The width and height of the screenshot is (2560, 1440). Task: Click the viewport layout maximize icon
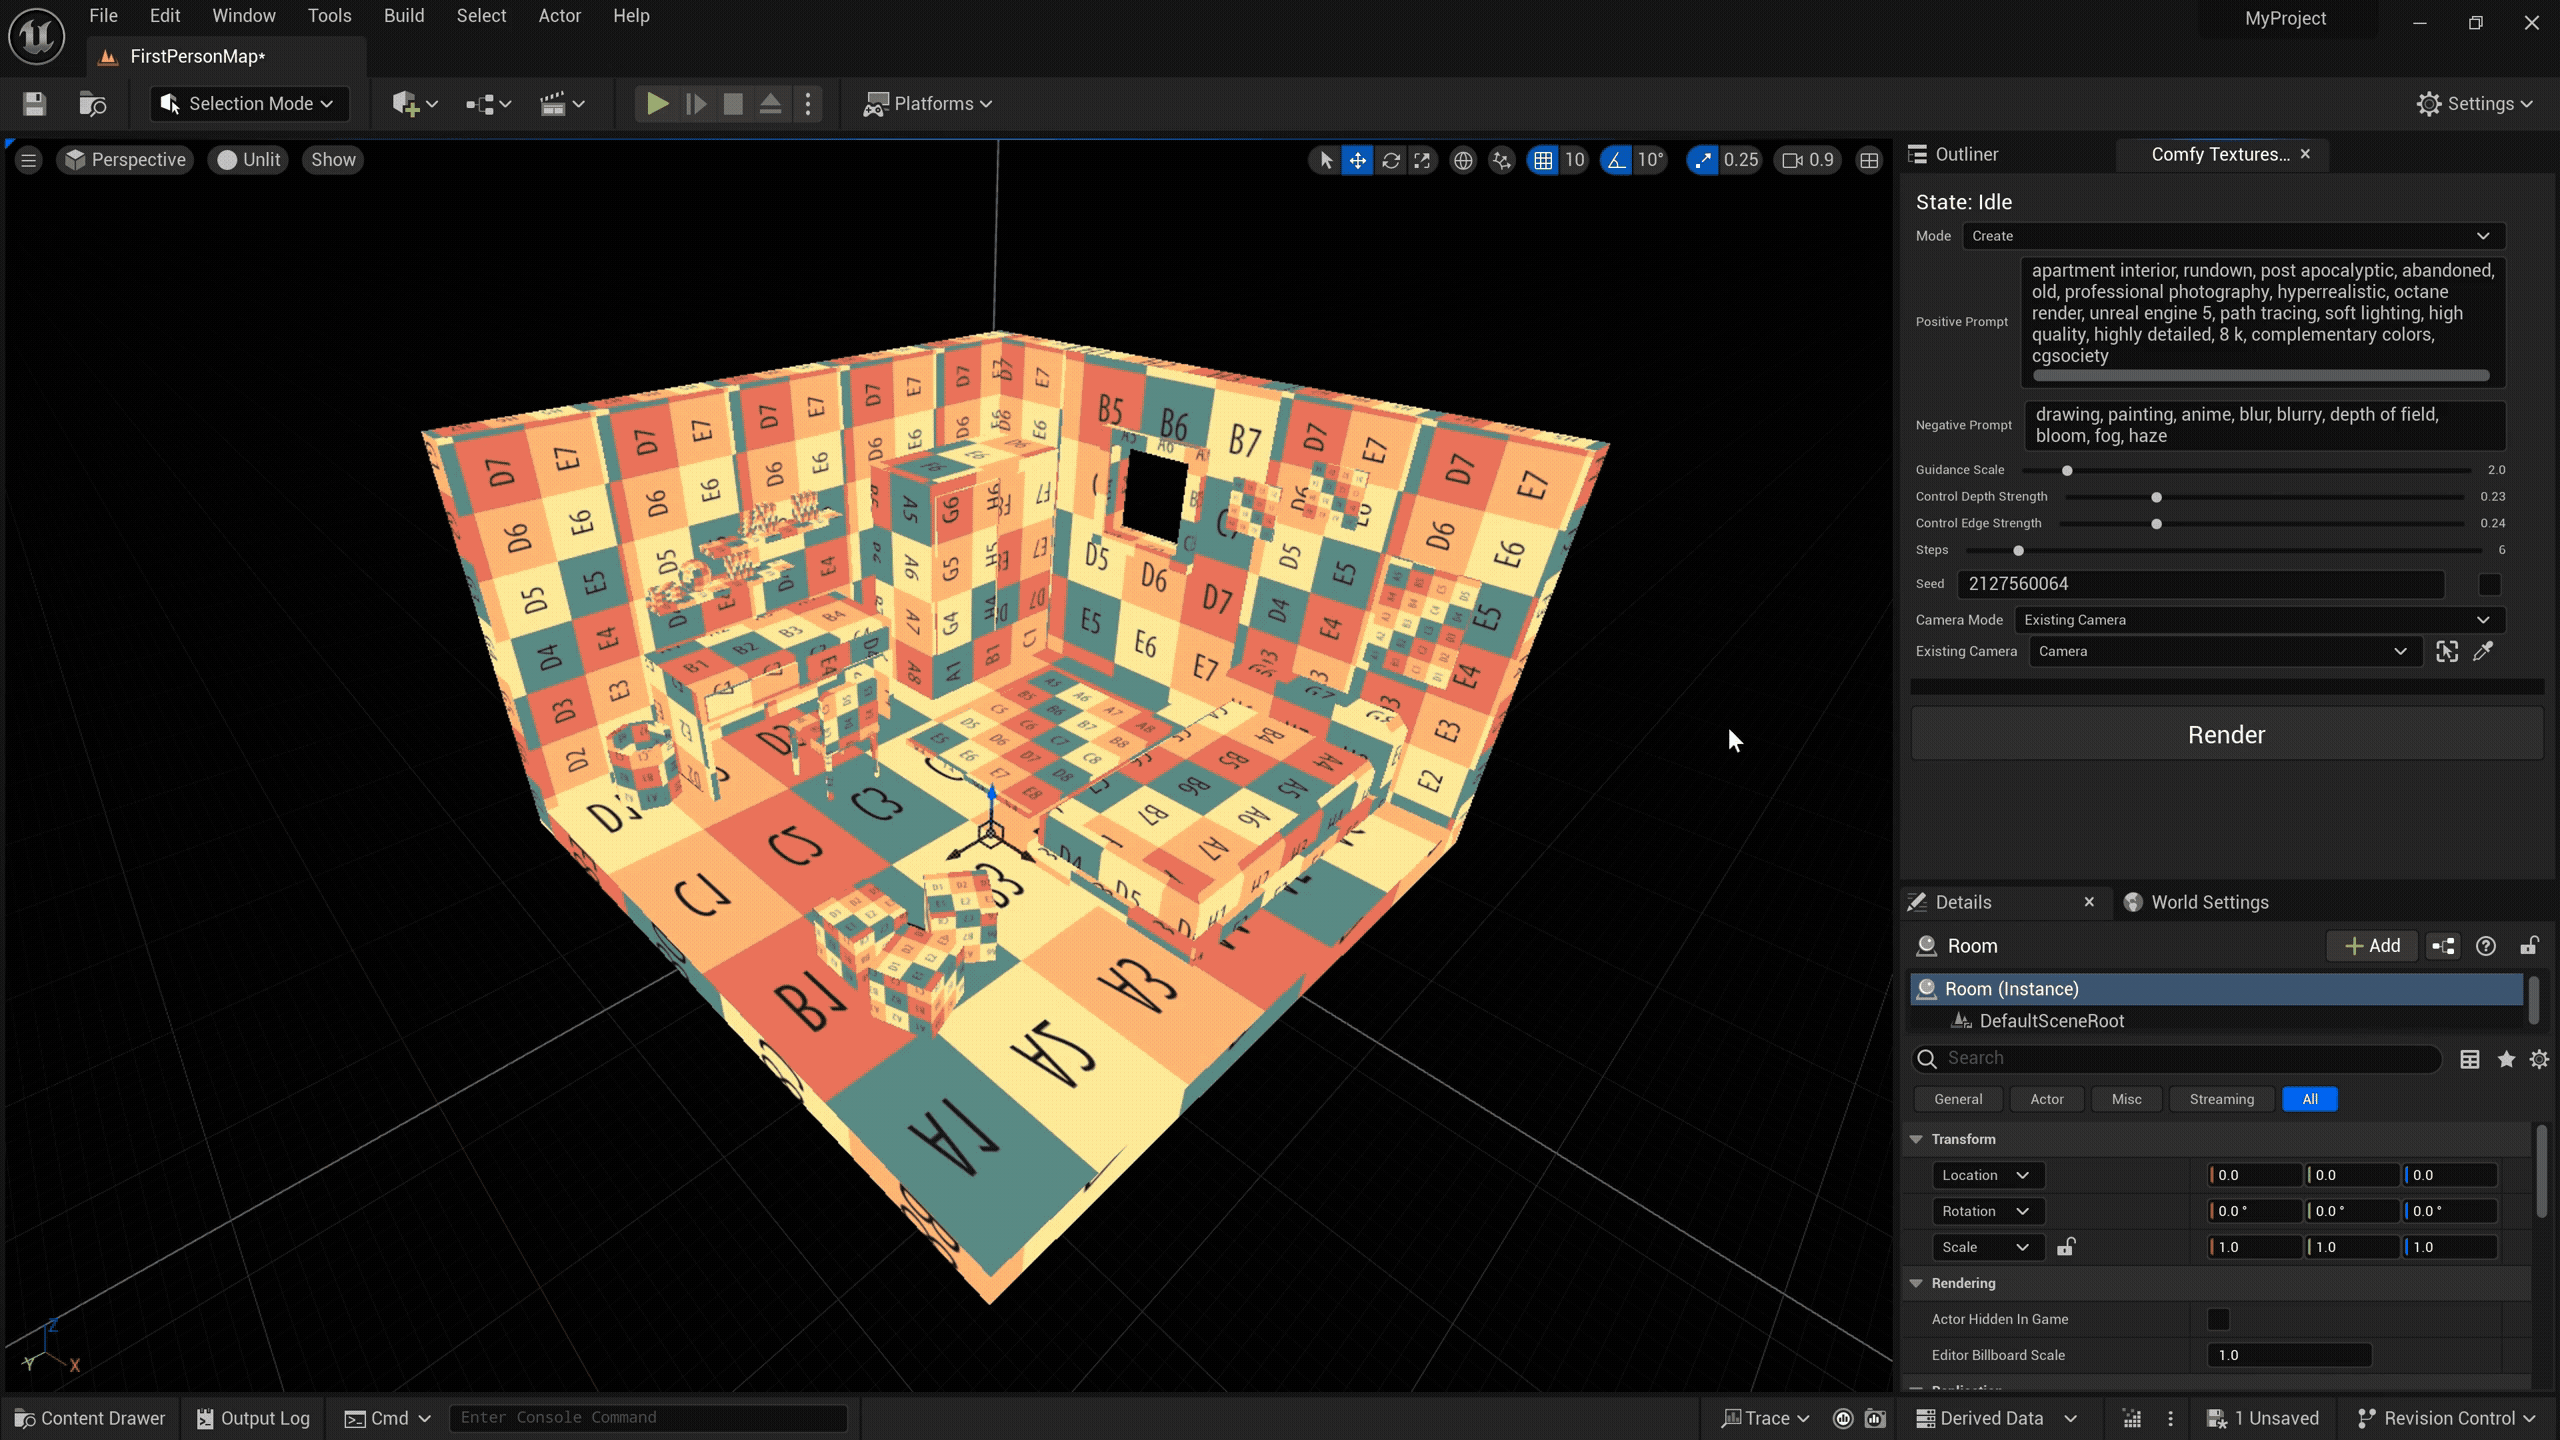[1869, 160]
